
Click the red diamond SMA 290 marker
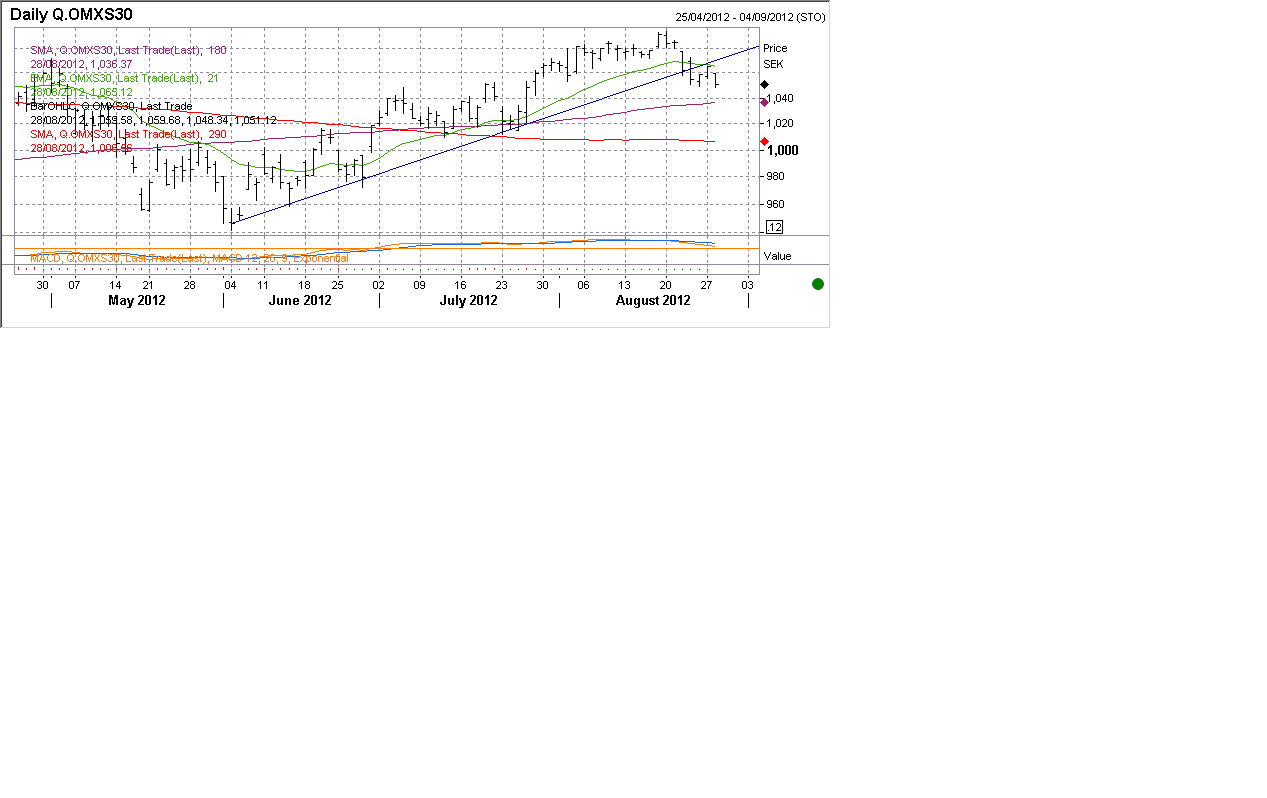tap(764, 141)
